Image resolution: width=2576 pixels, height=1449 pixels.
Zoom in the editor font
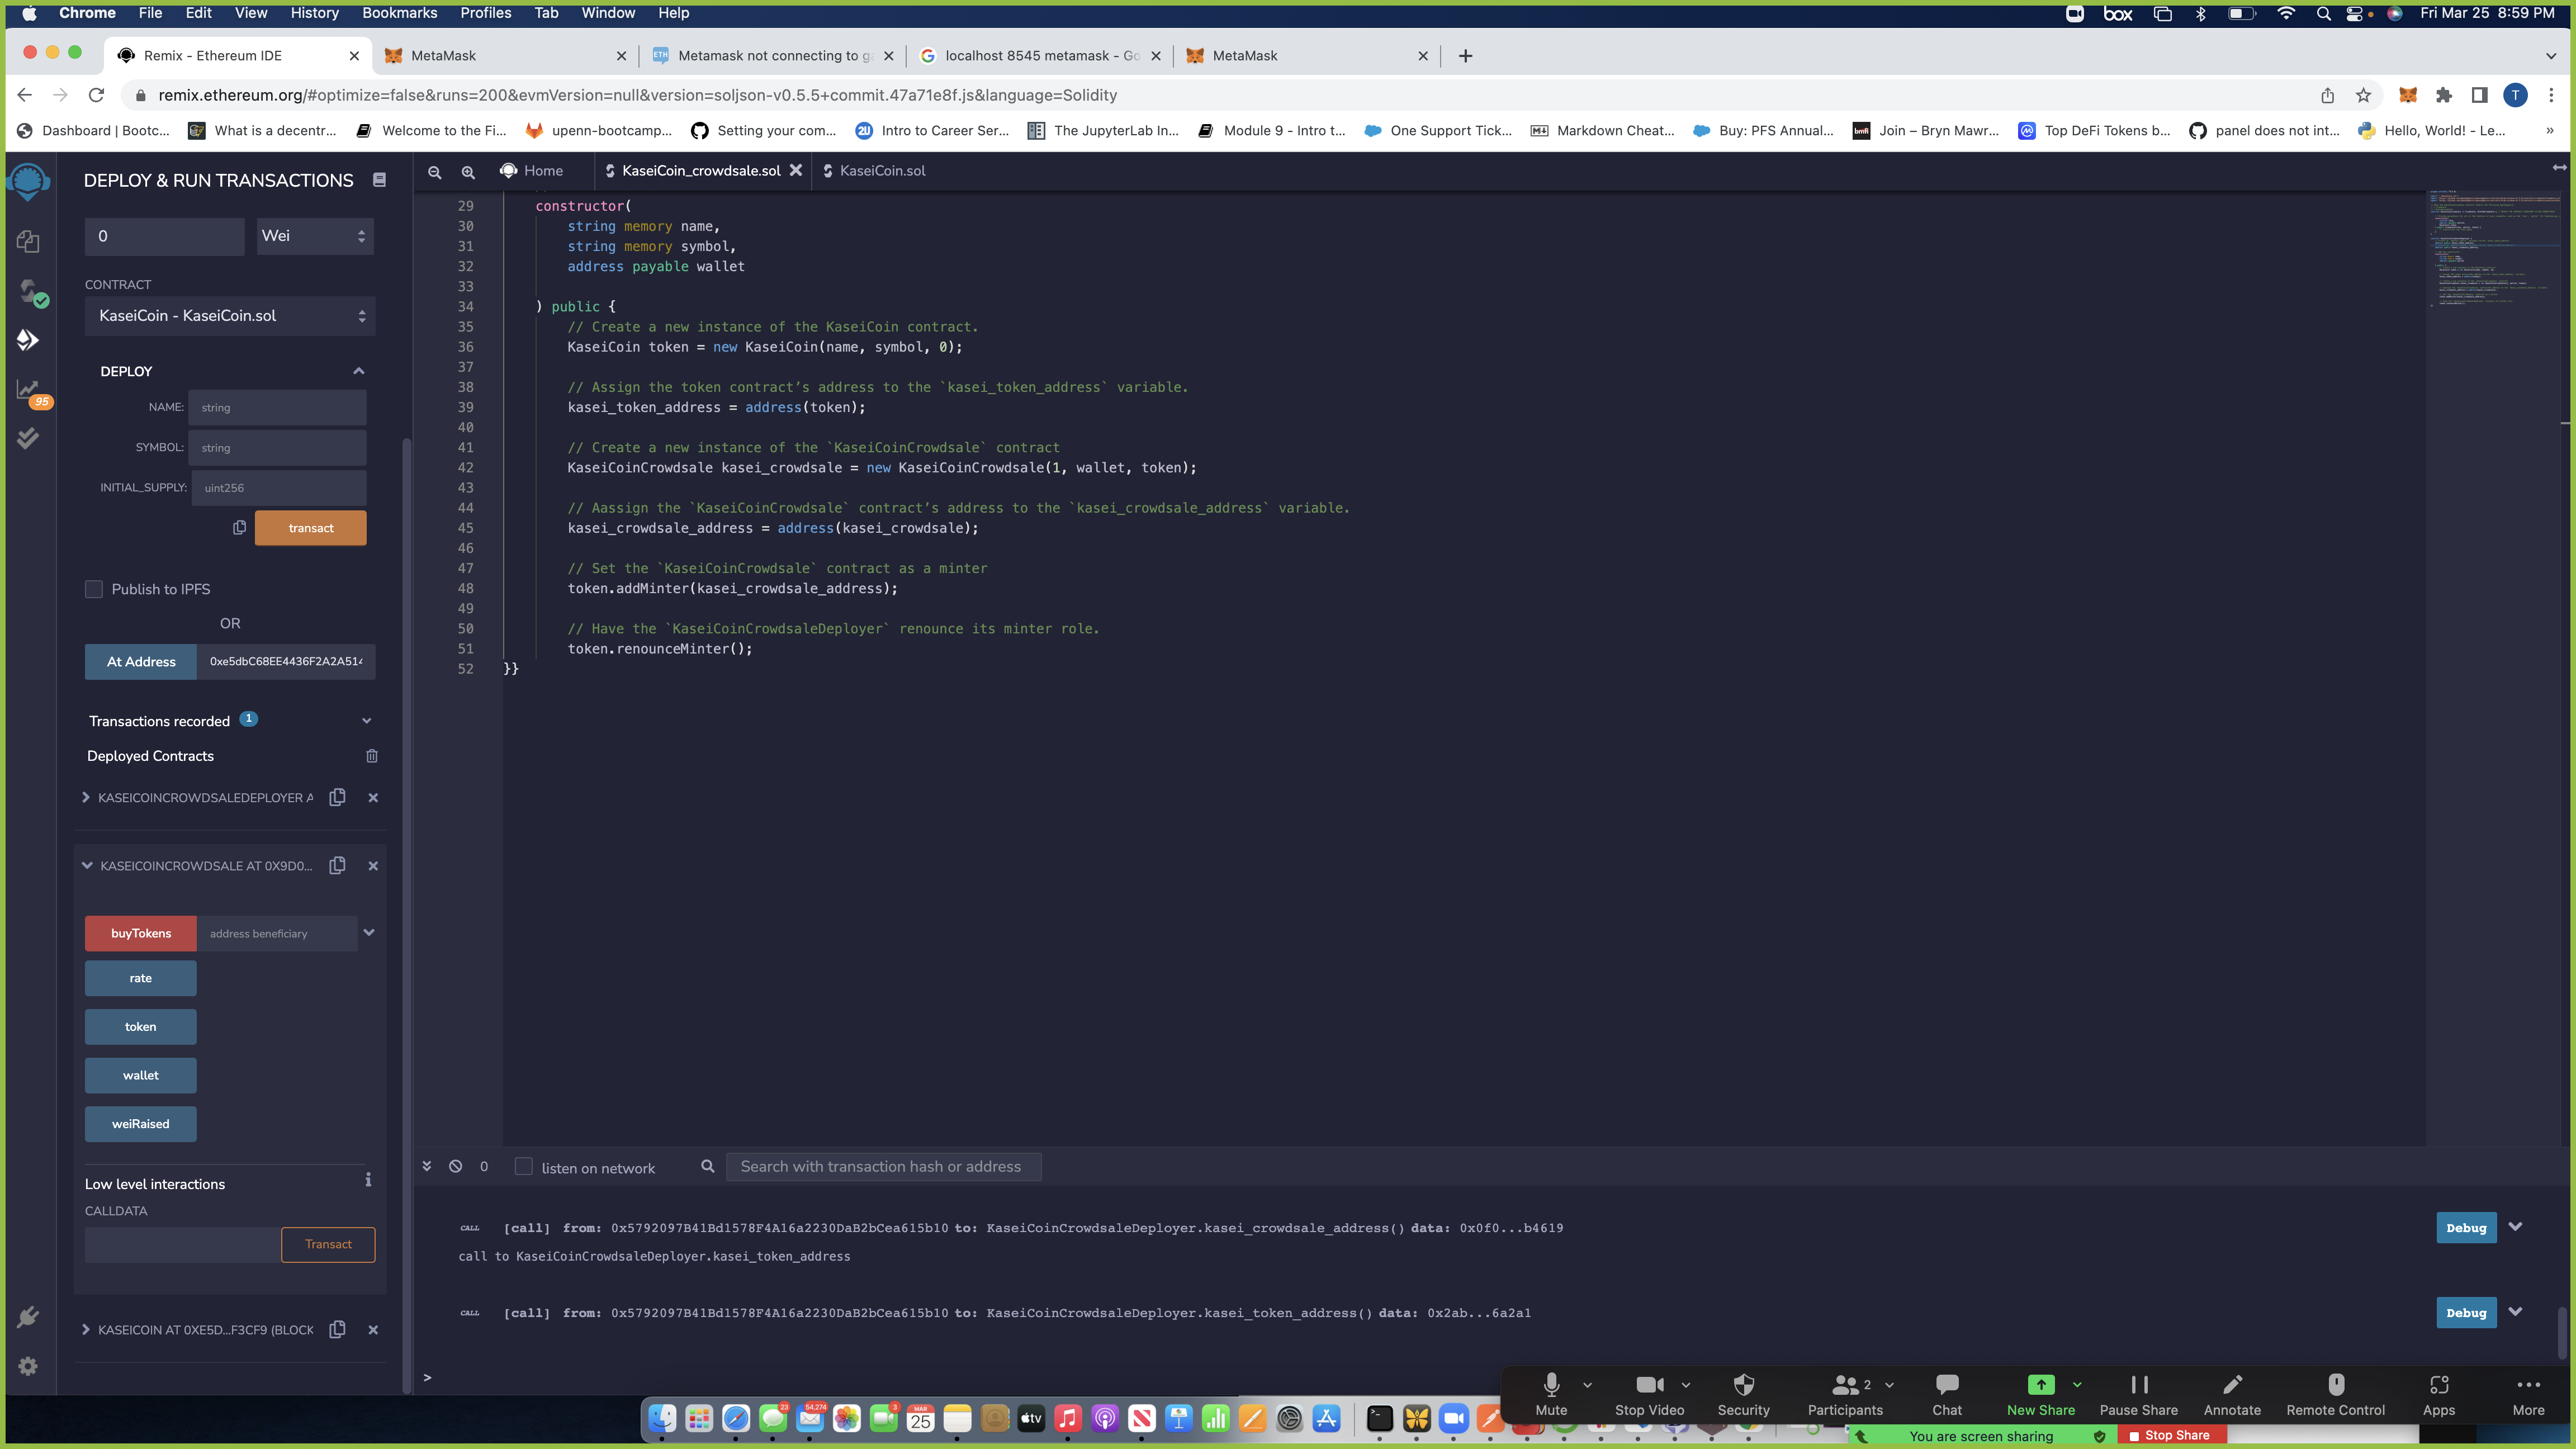(x=468, y=172)
